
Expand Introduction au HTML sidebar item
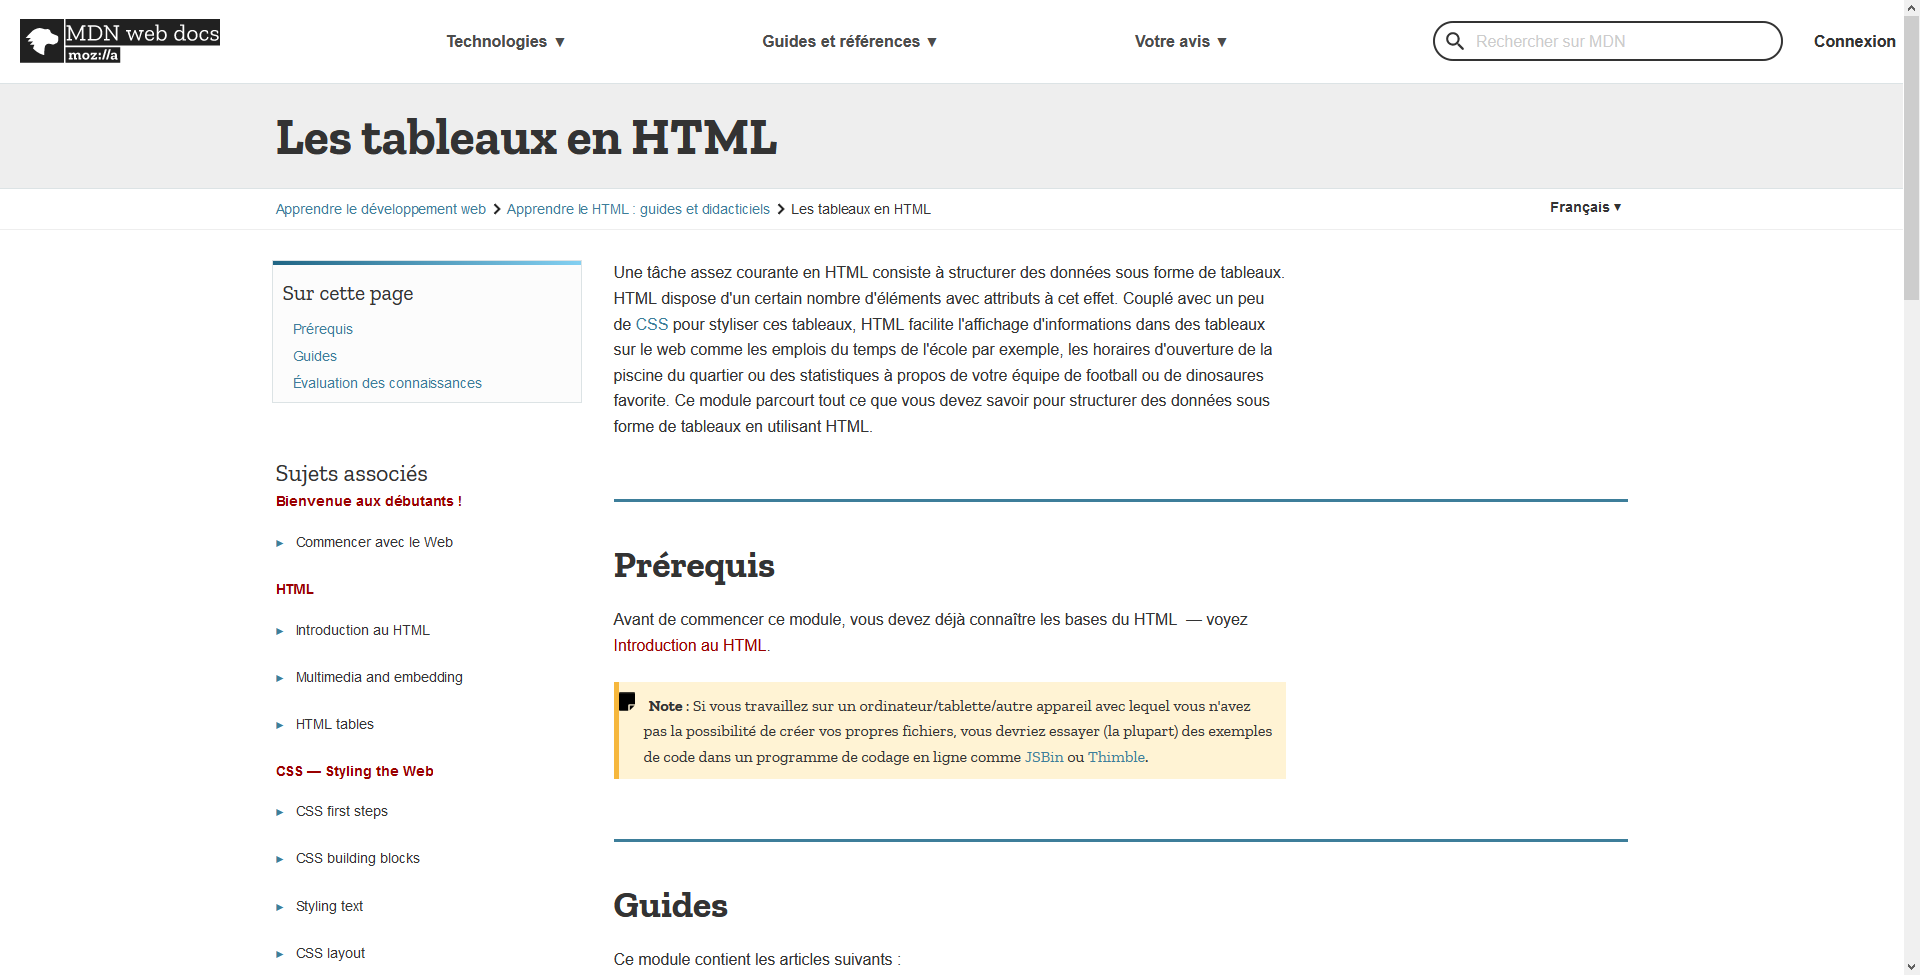click(x=362, y=630)
